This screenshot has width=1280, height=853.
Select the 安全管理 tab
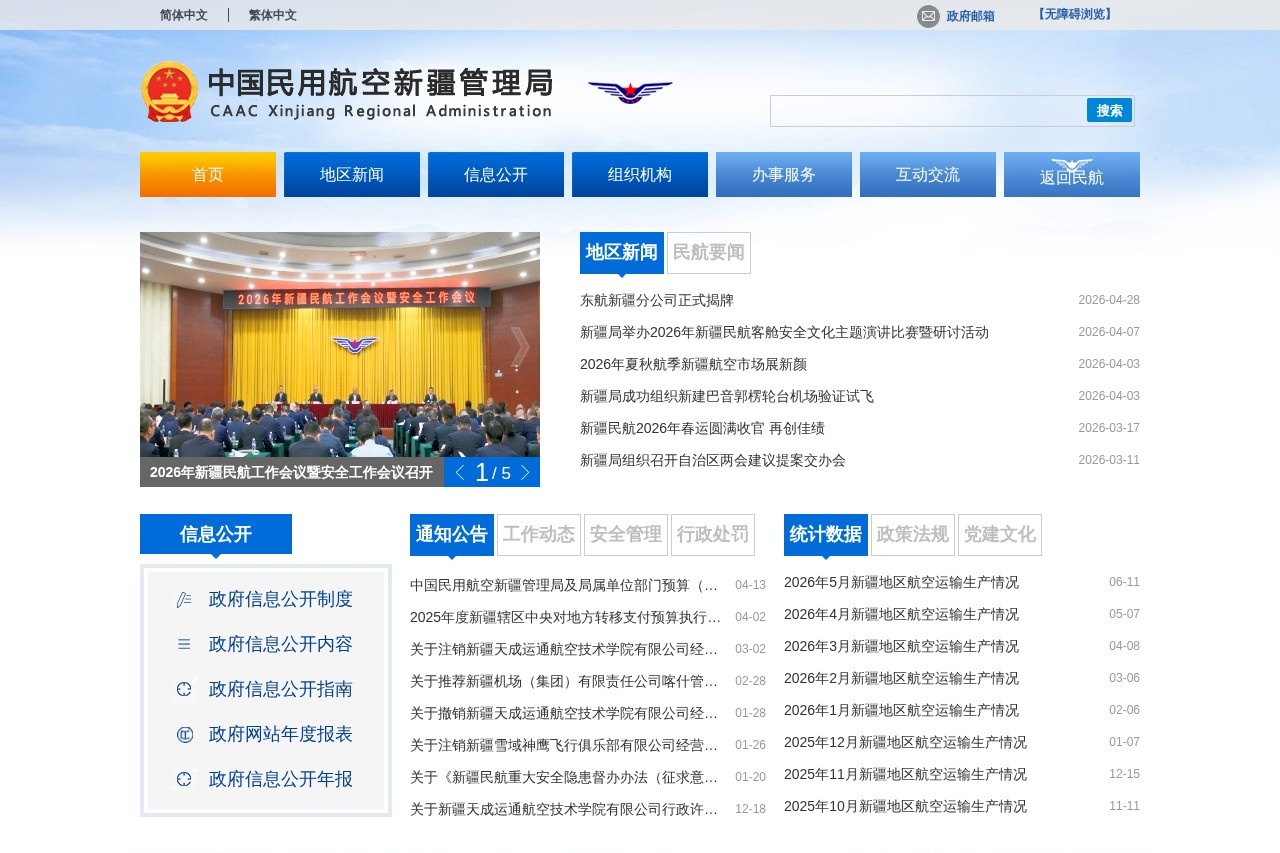pos(626,534)
